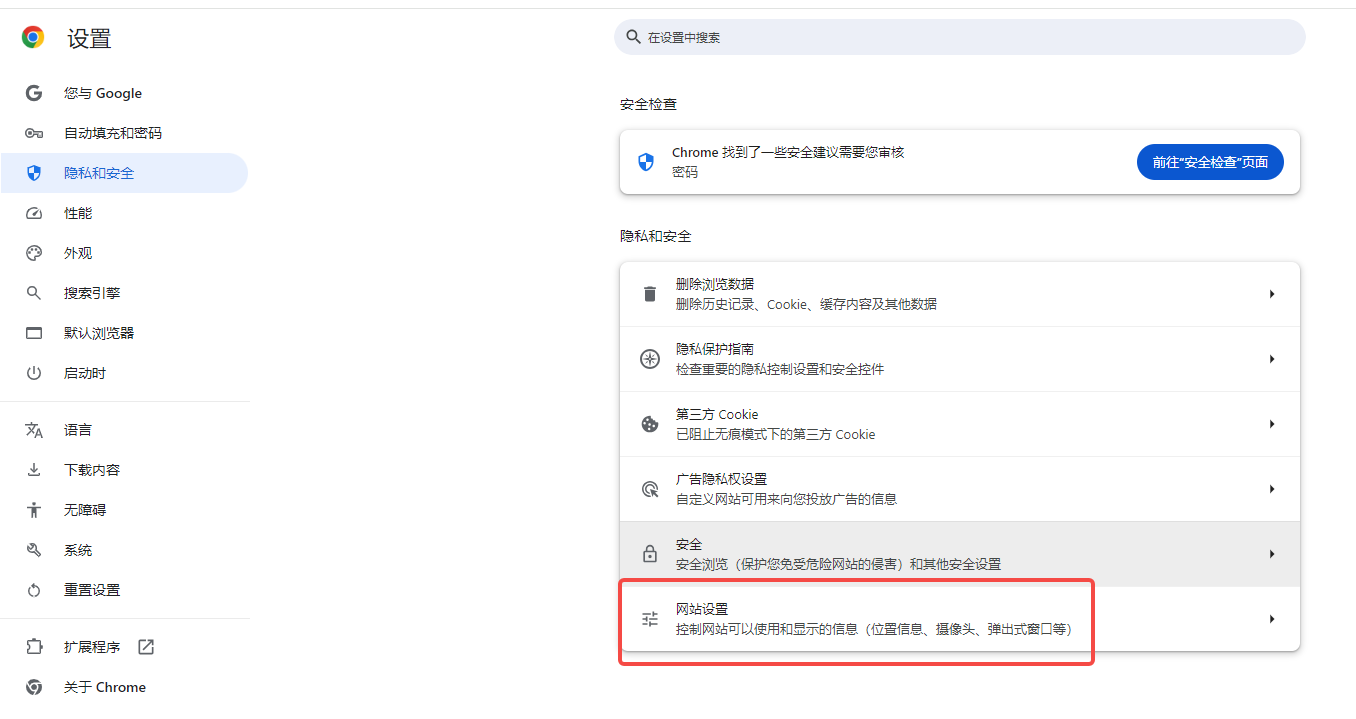Screen dimensions: 1356x719
Task: Open 语言 settings section
Action: coord(124,430)
